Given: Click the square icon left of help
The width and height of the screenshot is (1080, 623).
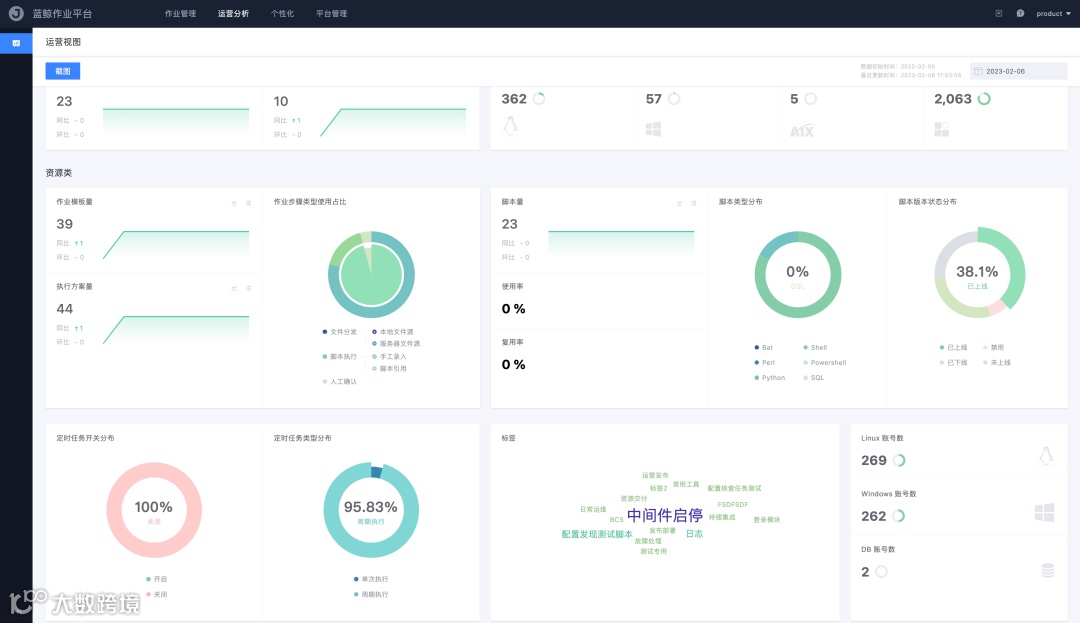Looking at the screenshot, I should tap(999, 13).
